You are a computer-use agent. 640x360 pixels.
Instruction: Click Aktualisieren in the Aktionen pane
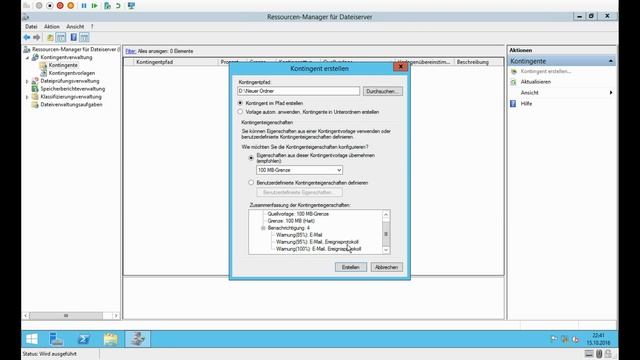pos(536,82)
